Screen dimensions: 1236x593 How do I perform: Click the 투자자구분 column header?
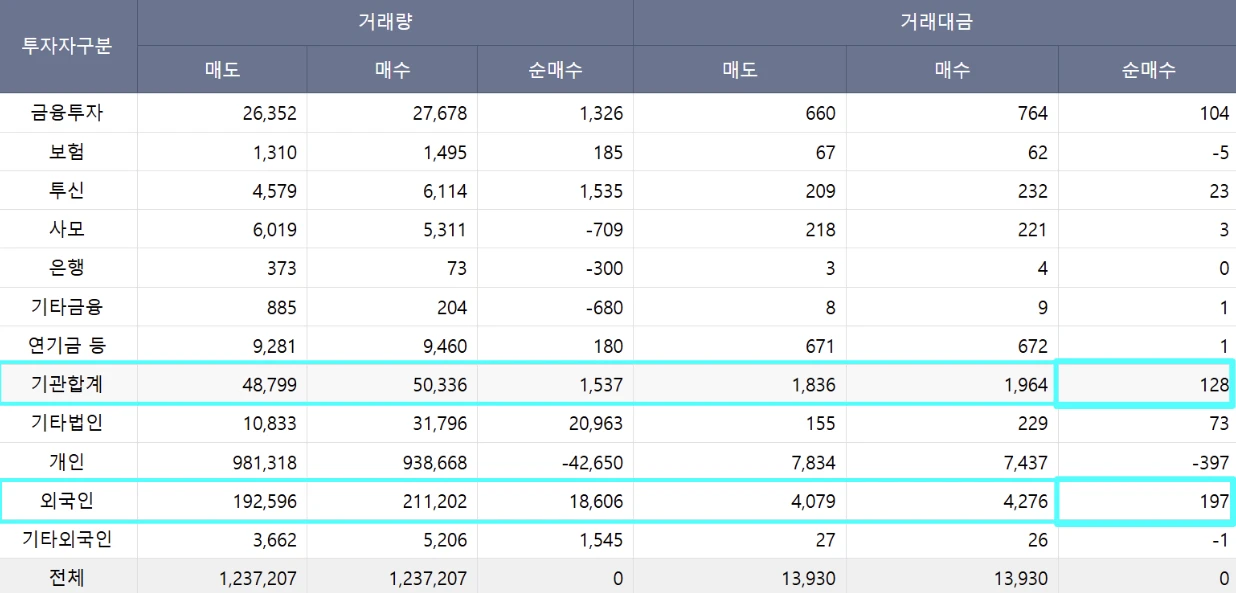pyautogui.click(x=67, y=46)
